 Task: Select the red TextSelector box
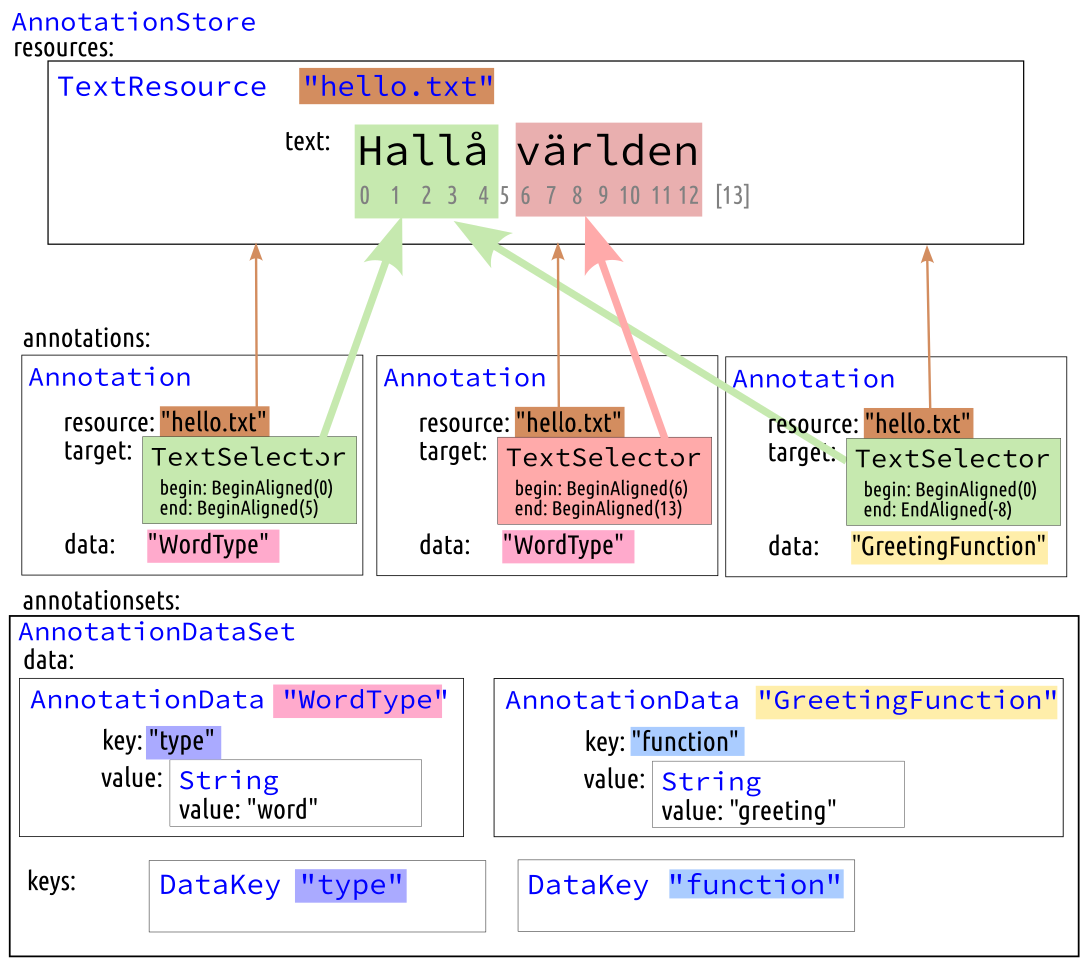603,481
